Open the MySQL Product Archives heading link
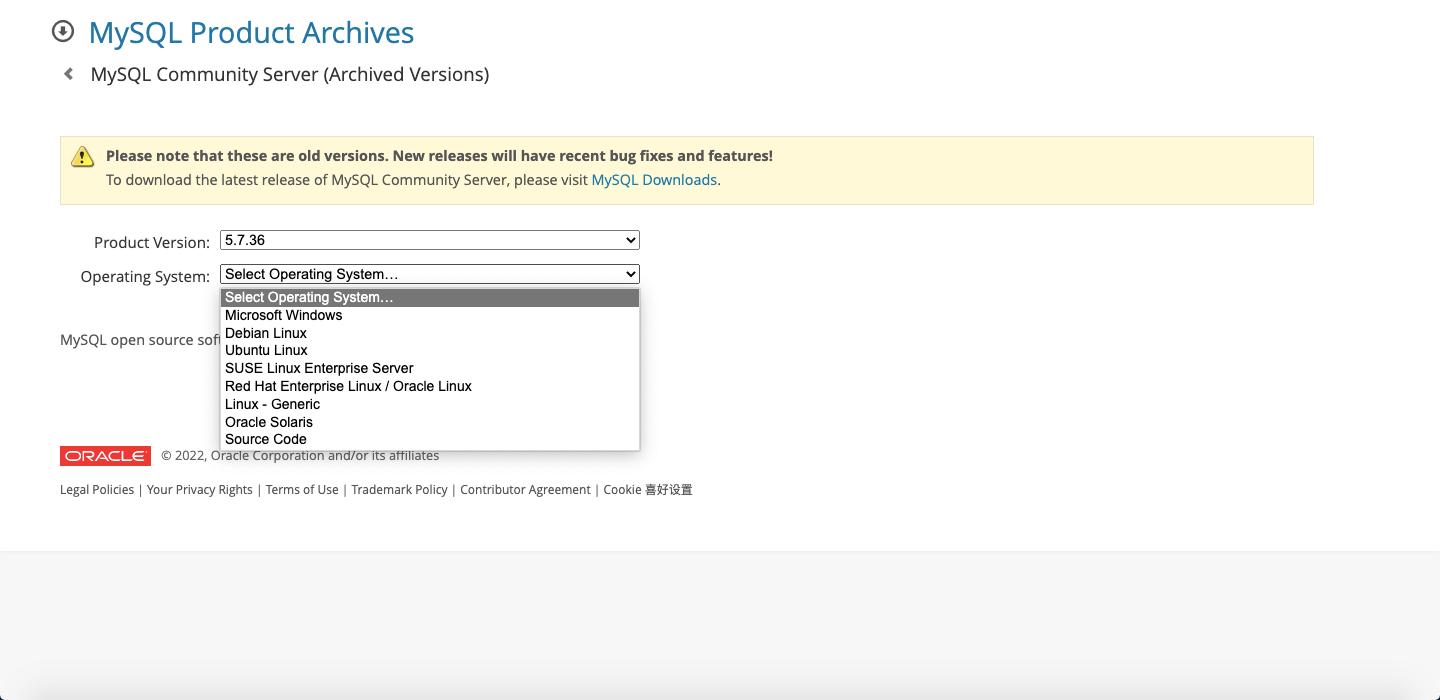 pyautogui.click(x=251, y=32)
